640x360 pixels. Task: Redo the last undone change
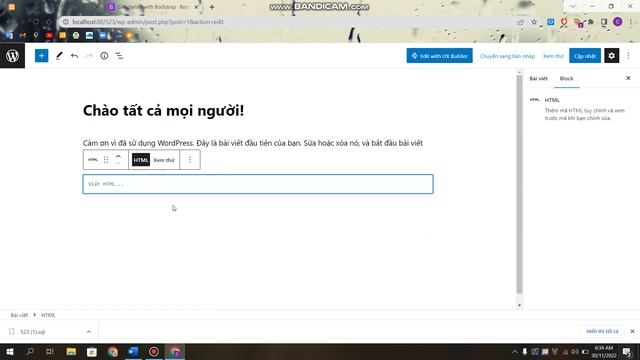click(89, 56)
